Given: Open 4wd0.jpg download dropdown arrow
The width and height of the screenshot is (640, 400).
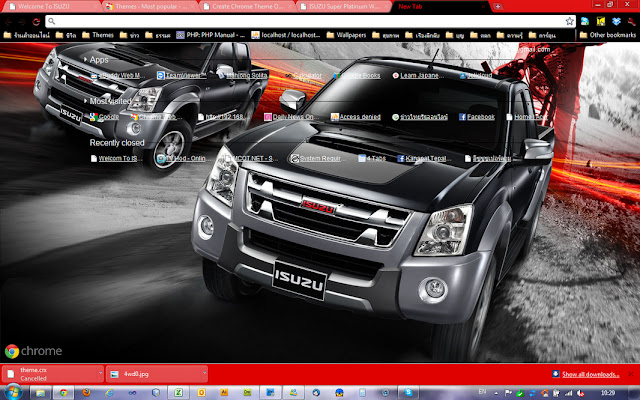Looking at the screenshot, I should 204,373.
